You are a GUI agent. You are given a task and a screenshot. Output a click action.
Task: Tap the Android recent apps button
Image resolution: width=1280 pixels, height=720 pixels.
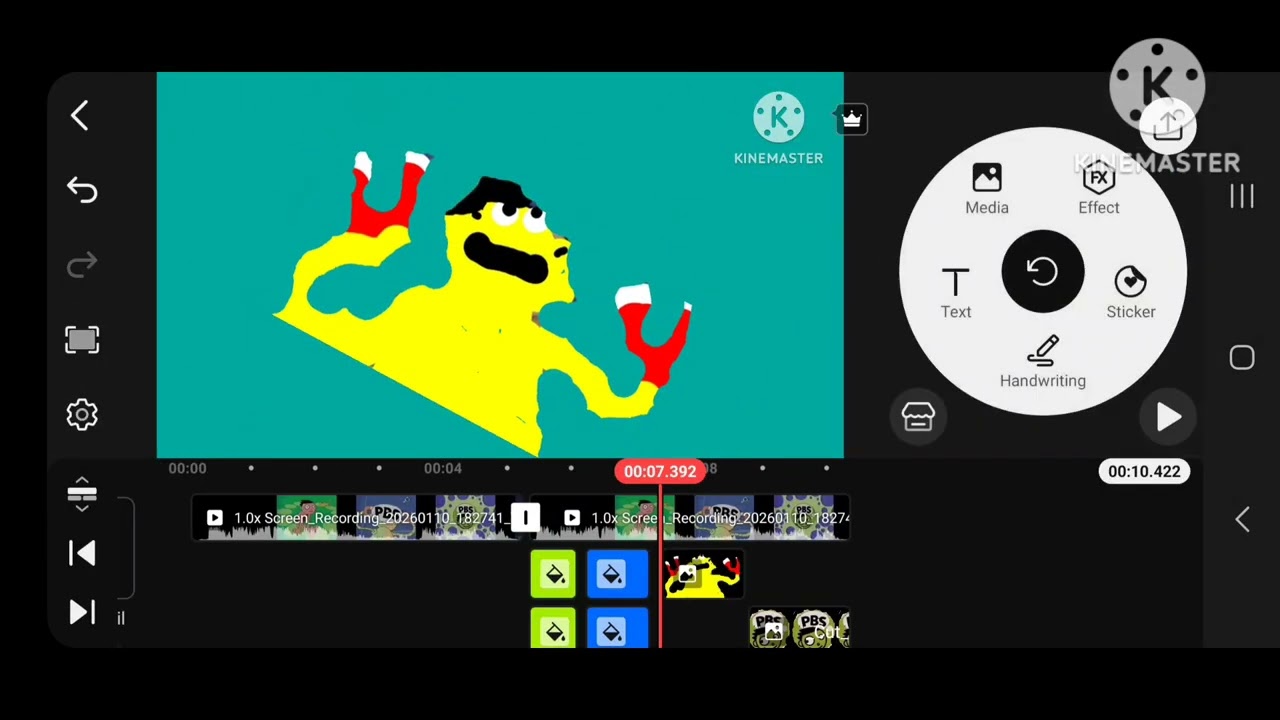[1242, 197]
